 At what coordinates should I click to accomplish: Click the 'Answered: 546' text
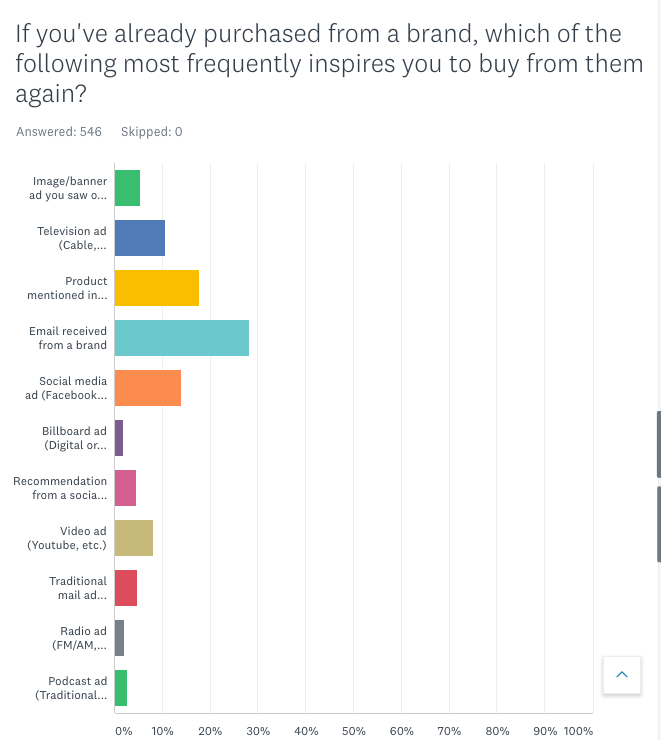click(59, 132)
